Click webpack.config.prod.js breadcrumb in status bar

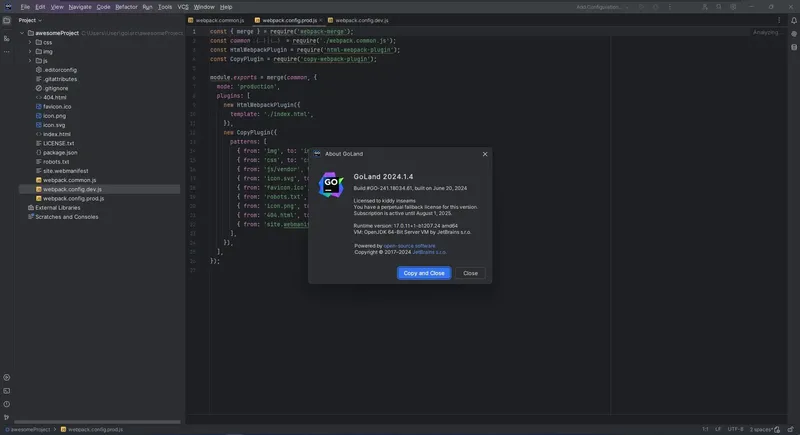92,429
